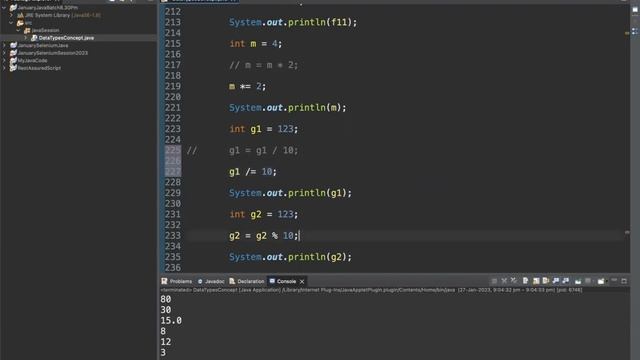Select the JanuarySeleniumSession2023 project
Image resolution: width=640 pixels, height=360 pixels.
pyautogui.click(x=53, y=53)
